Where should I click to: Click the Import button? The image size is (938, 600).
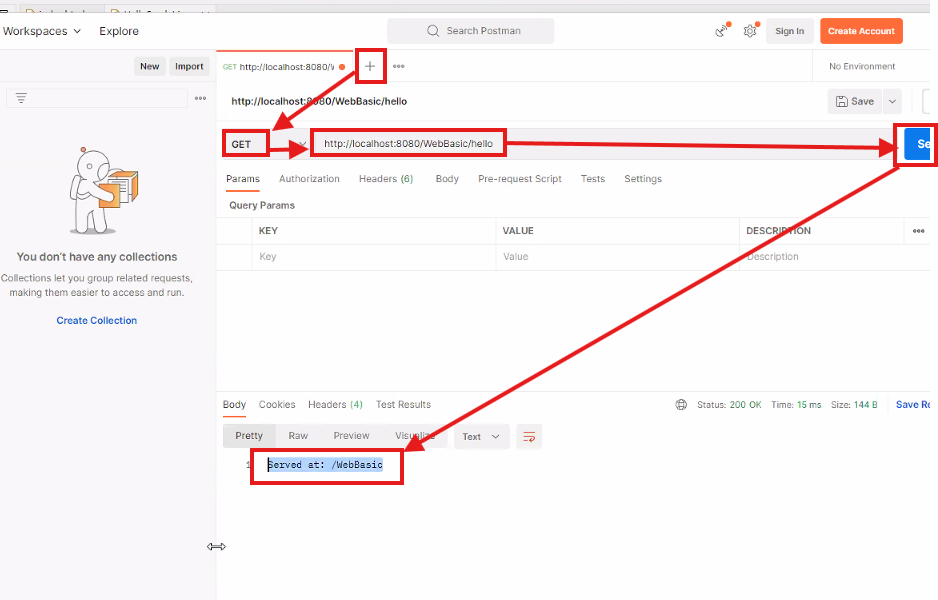tap(189, 66)
